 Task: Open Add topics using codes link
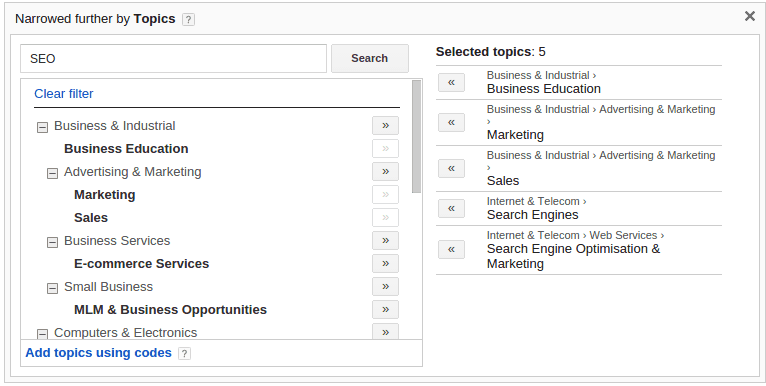(99, 353)
